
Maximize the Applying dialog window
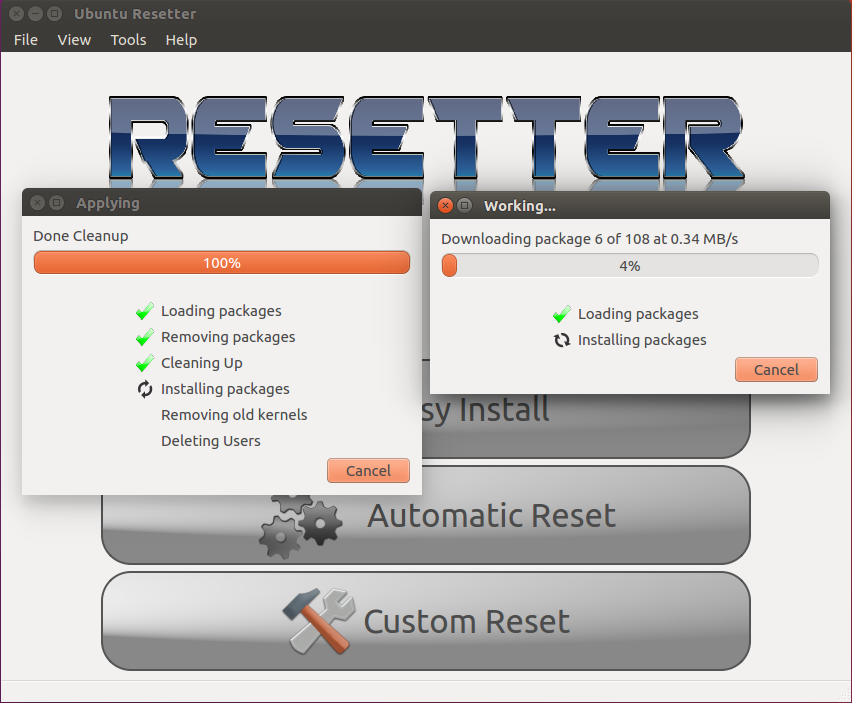click(57, 203)
